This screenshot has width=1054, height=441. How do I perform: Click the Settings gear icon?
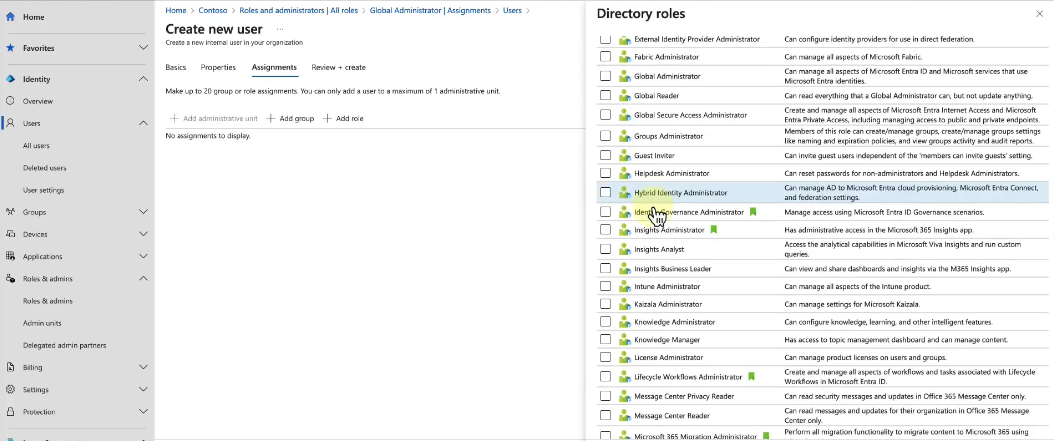point(10,389)
